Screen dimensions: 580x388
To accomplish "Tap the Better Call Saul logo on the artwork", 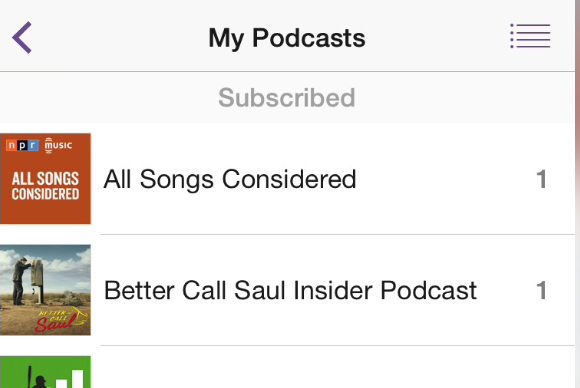I will [x=61, y=319].
